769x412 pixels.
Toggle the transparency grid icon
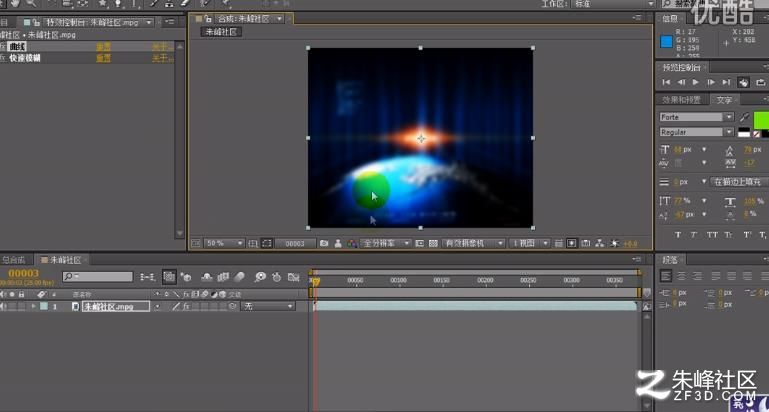coord(433,243)
